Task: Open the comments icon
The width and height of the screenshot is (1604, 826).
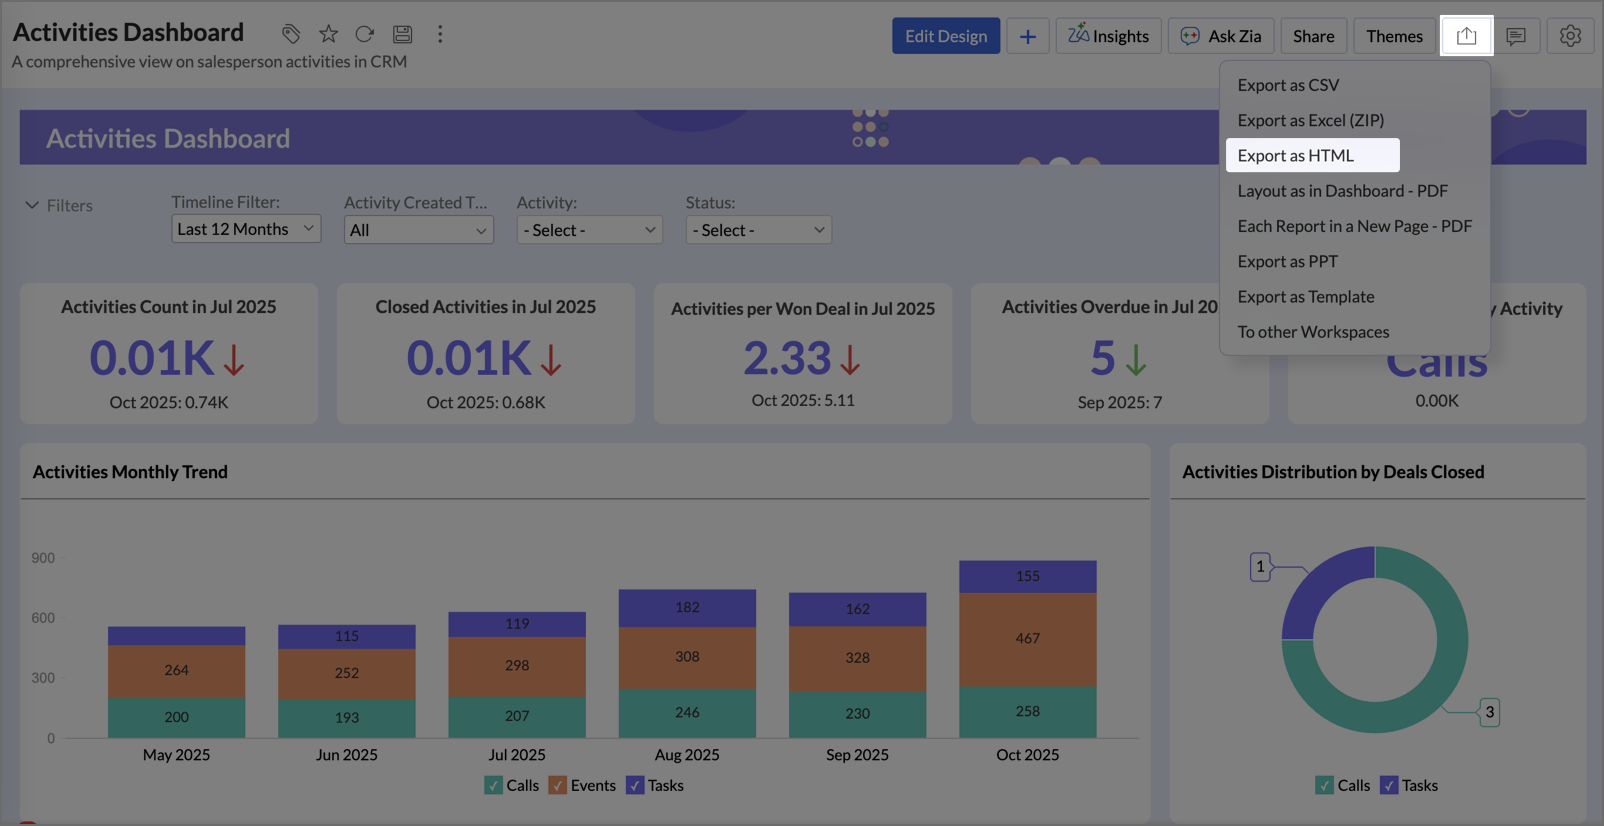Action: pos(1516,36)
